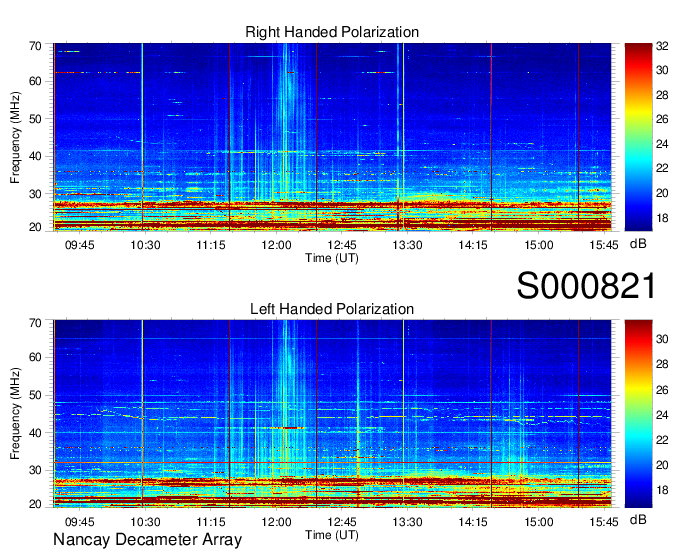Click 40 MHz tick on Right Handed frequency axis
This screenshot has width=680, height=552.
(x=35, y=156)
